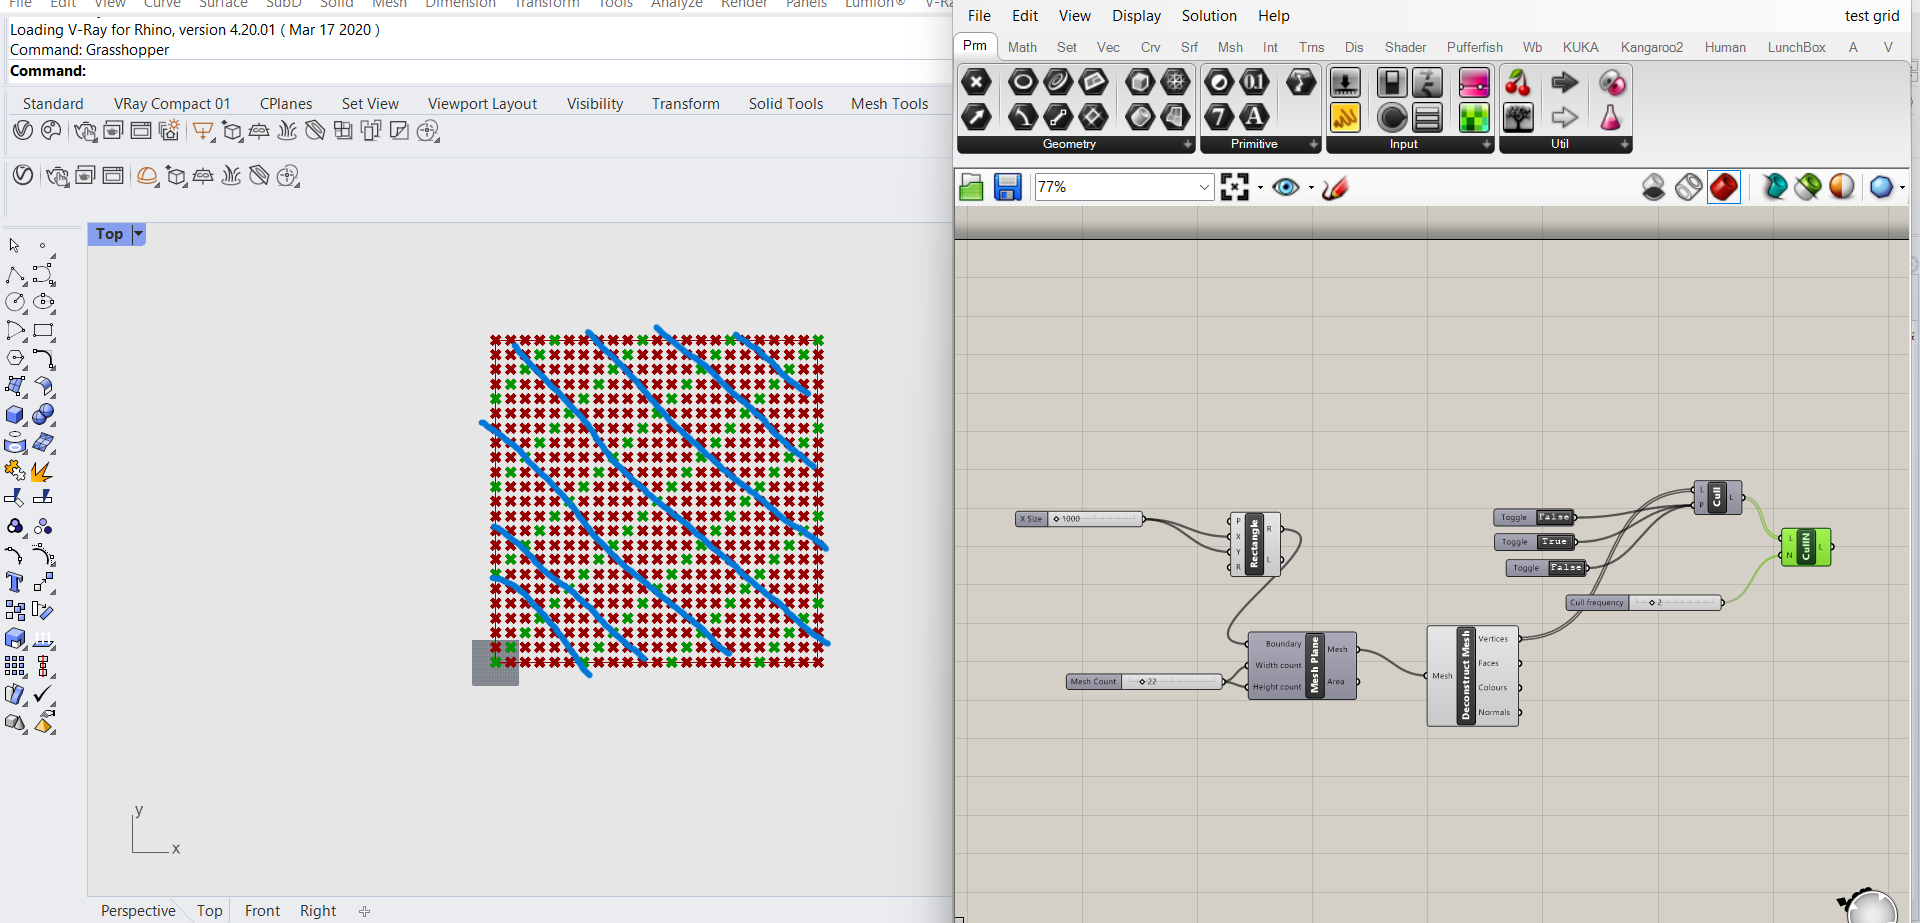
Task: Select the Integer 7 parameter icon in Primitive
Action: [x=1219, y=117]
